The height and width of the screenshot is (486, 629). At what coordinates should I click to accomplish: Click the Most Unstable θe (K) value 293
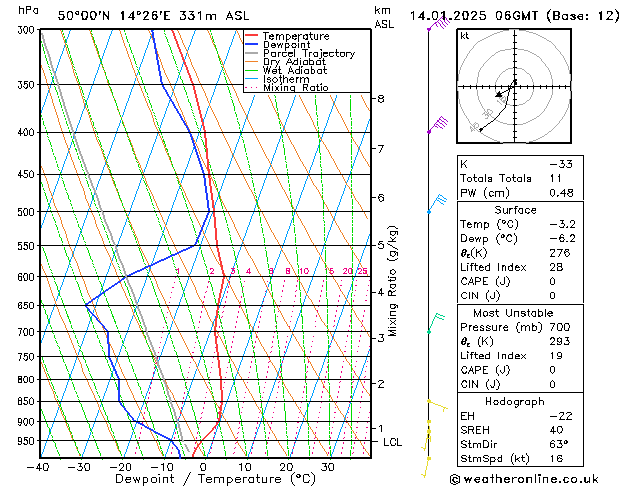click(x=560, y=341)
